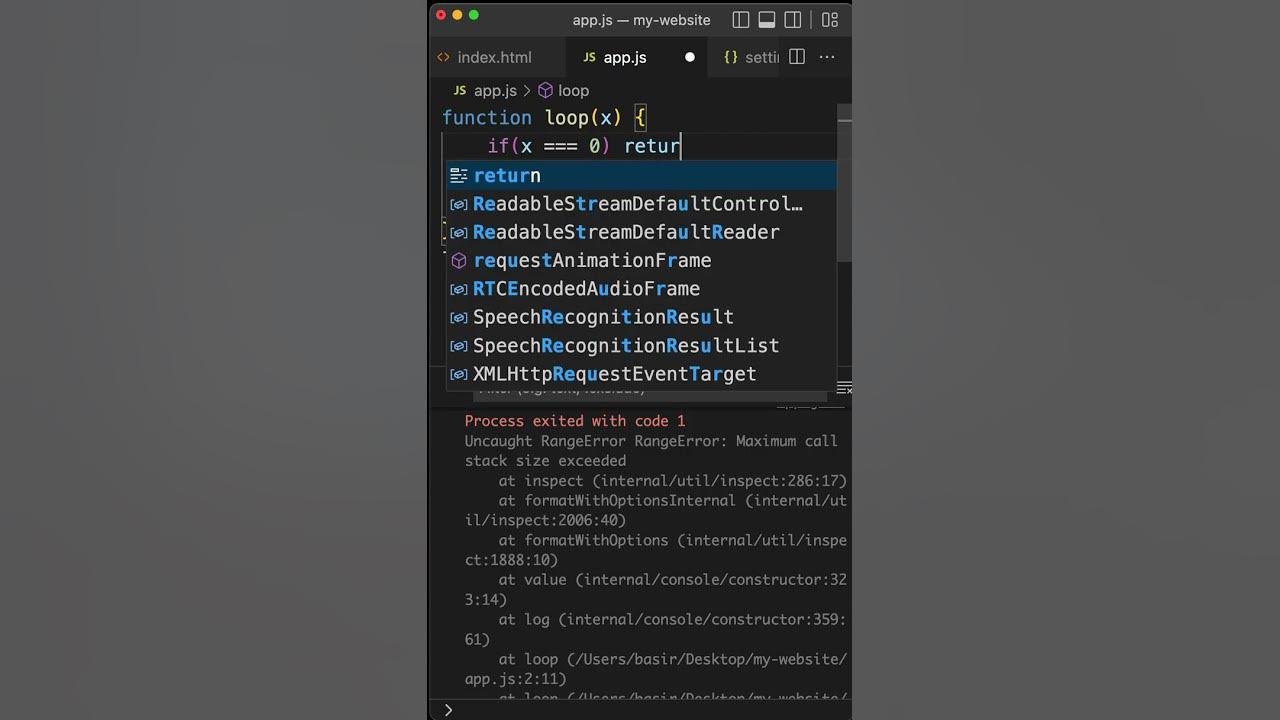Split the editor to the right

point(797,57)
